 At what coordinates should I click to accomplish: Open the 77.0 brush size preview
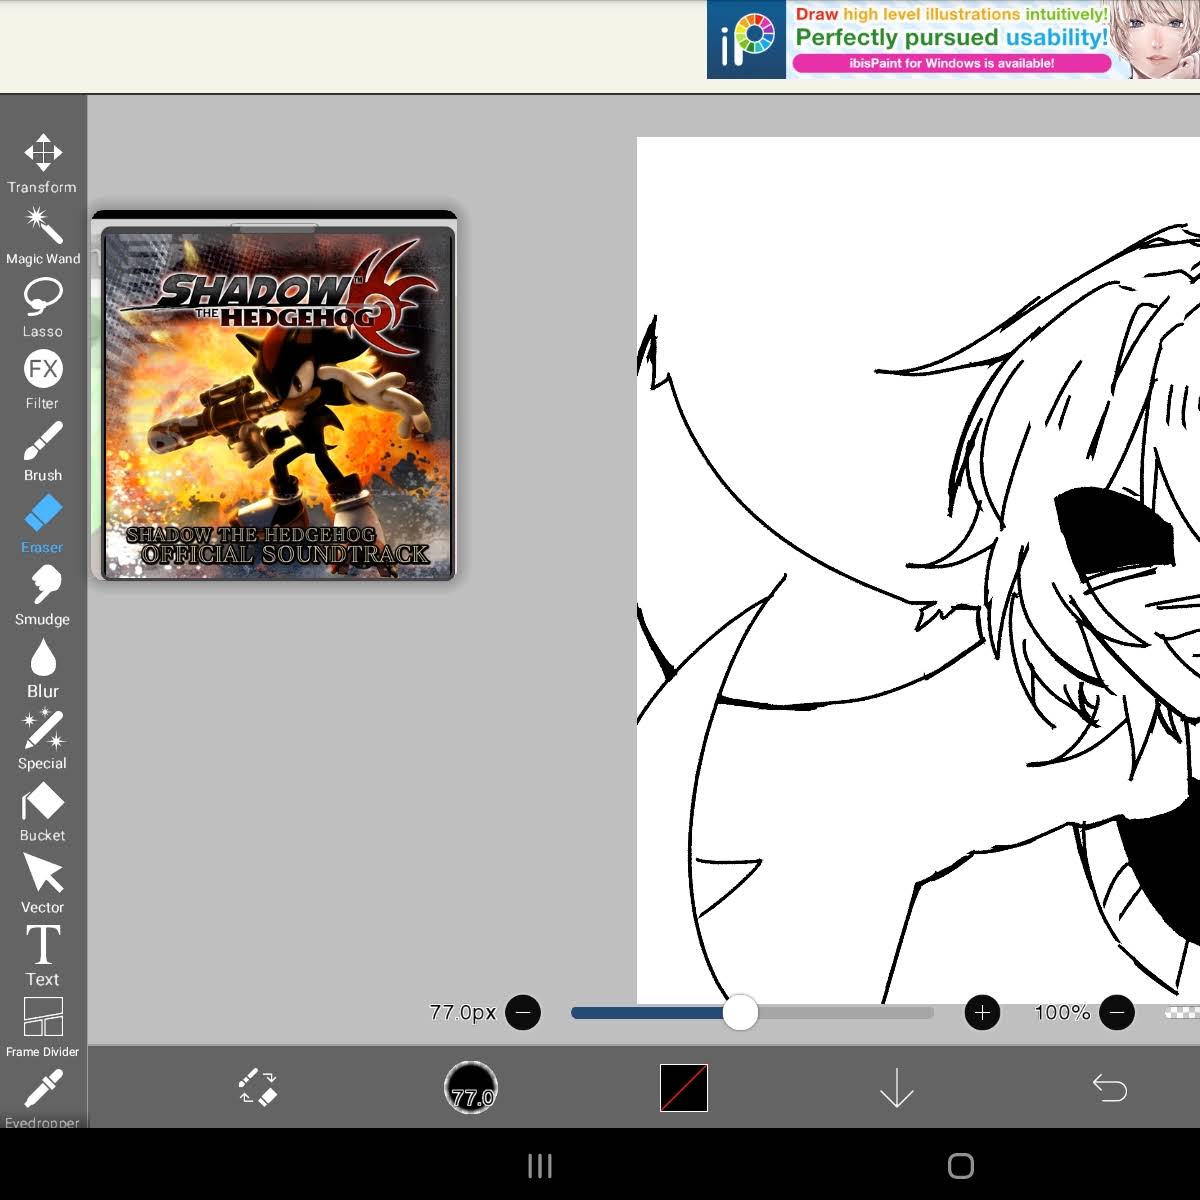471,1087
